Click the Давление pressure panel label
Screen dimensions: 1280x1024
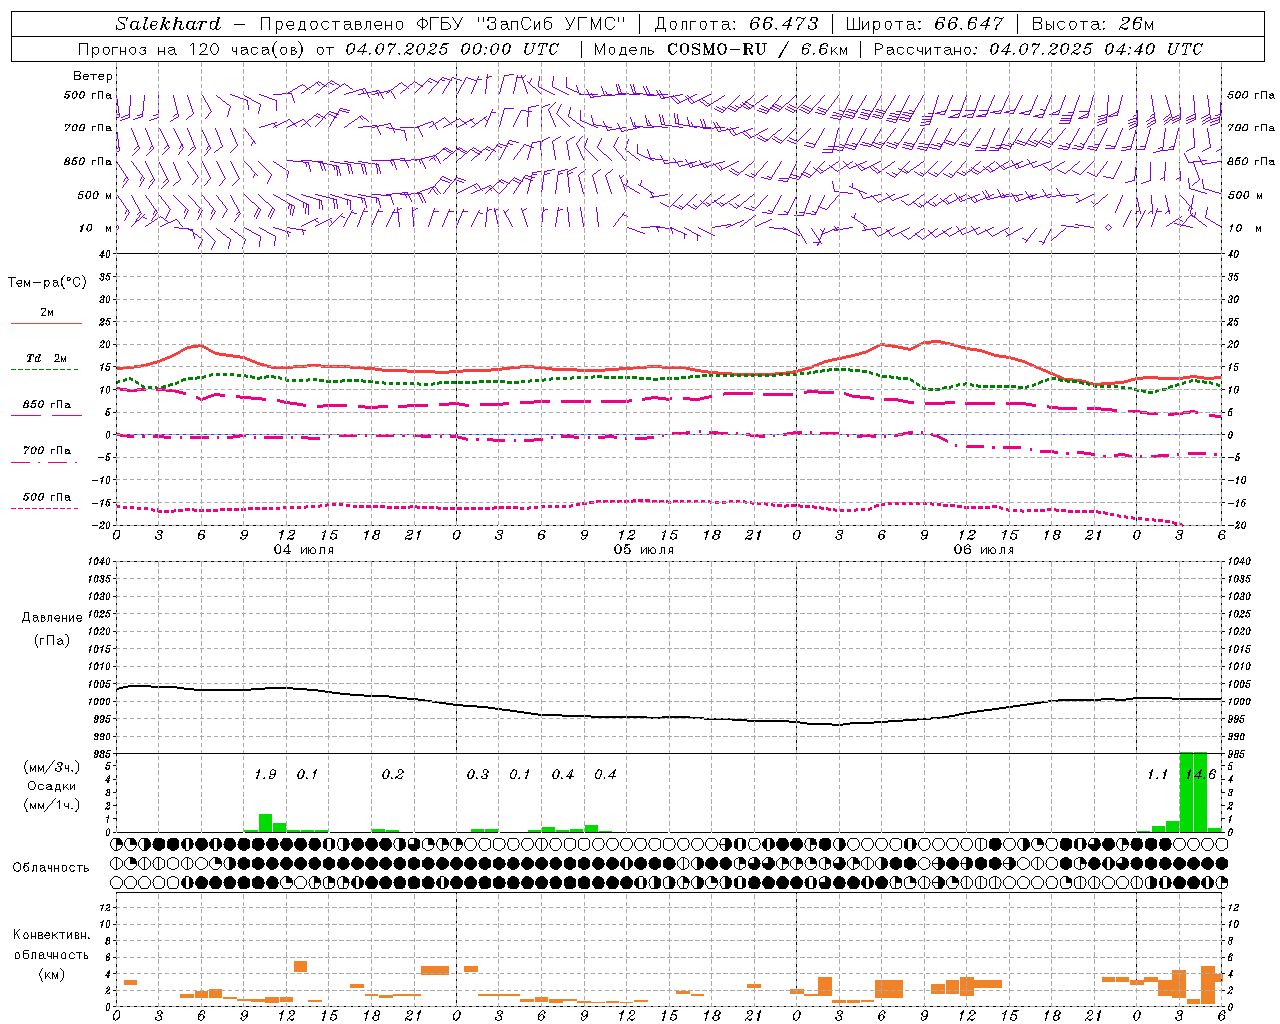(x=52, y=618)
